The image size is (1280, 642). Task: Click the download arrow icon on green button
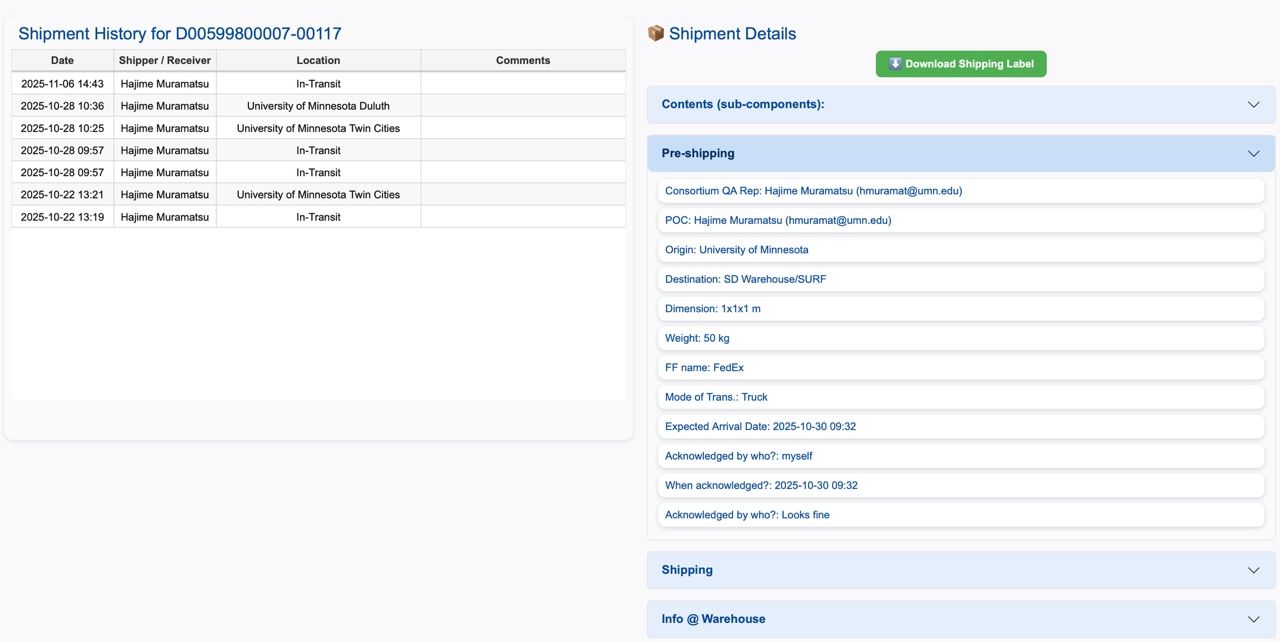point(895,63)
